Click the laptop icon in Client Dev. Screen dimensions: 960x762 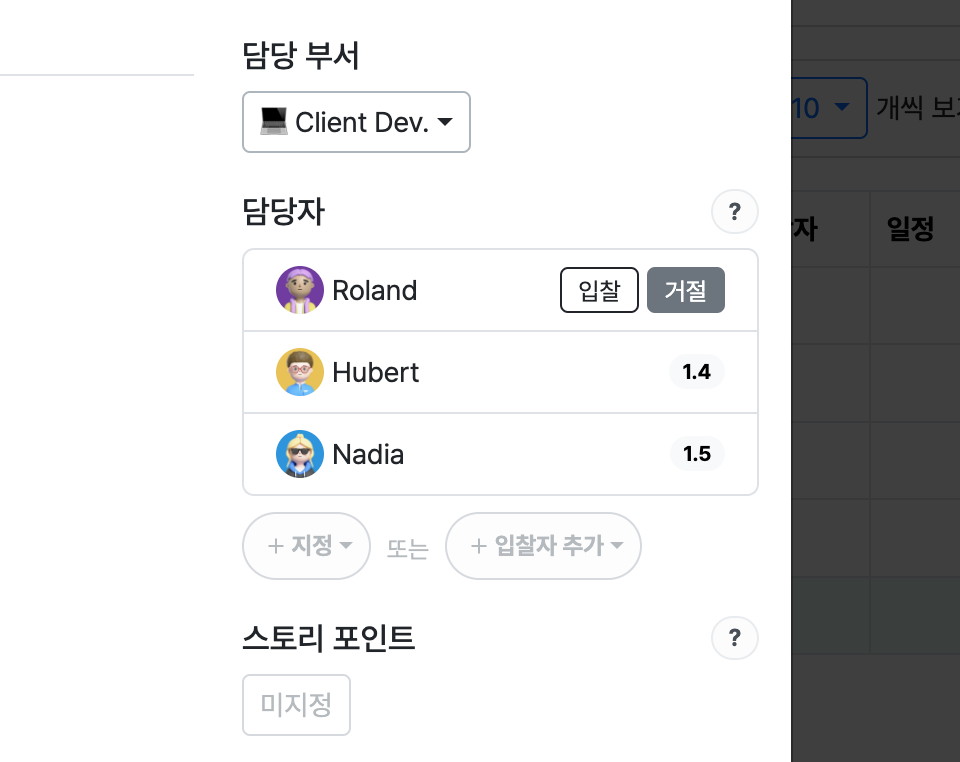[274, 121]
